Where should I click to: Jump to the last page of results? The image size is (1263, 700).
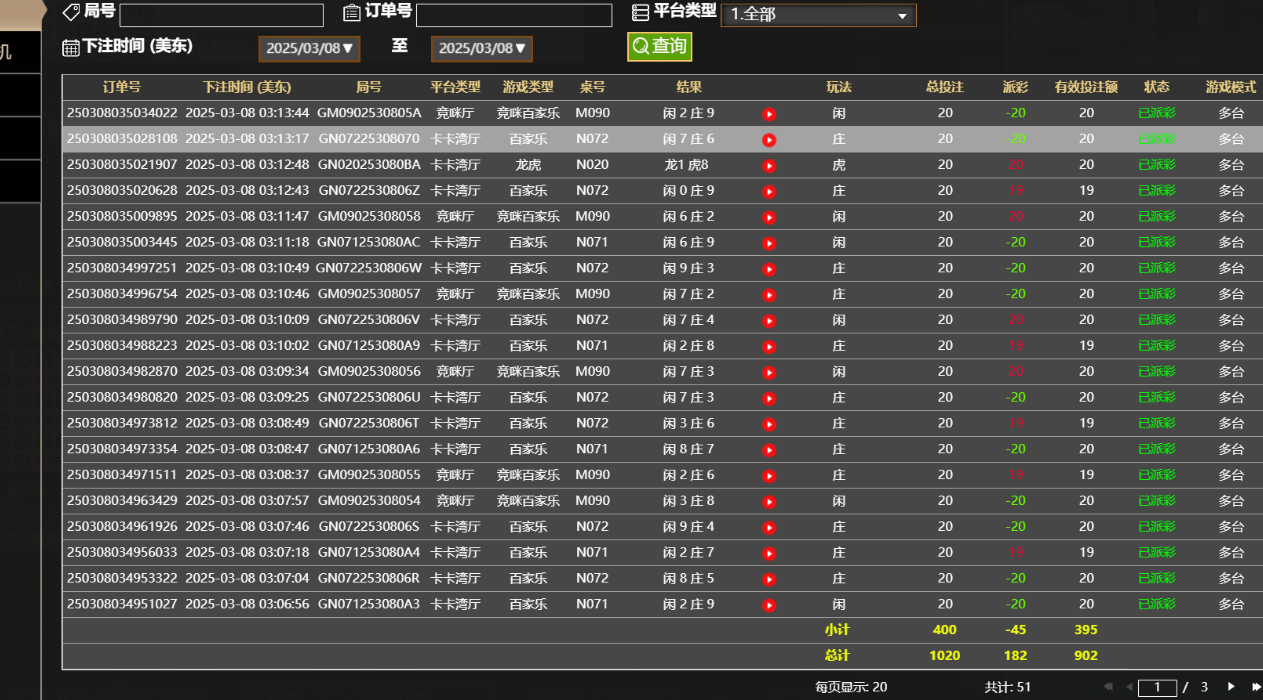[1256, 687]
